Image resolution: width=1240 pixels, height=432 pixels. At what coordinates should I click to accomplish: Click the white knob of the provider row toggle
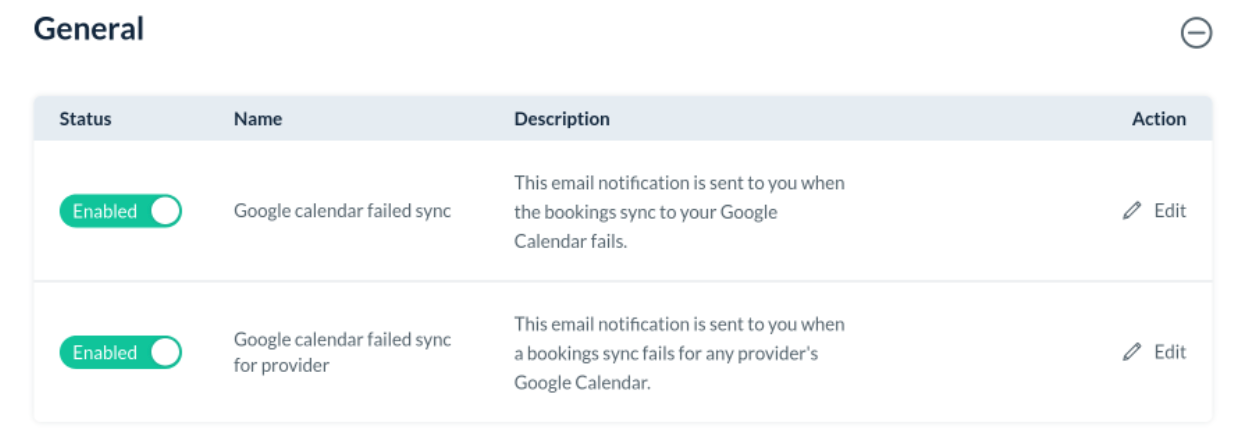tap(165, 353)
